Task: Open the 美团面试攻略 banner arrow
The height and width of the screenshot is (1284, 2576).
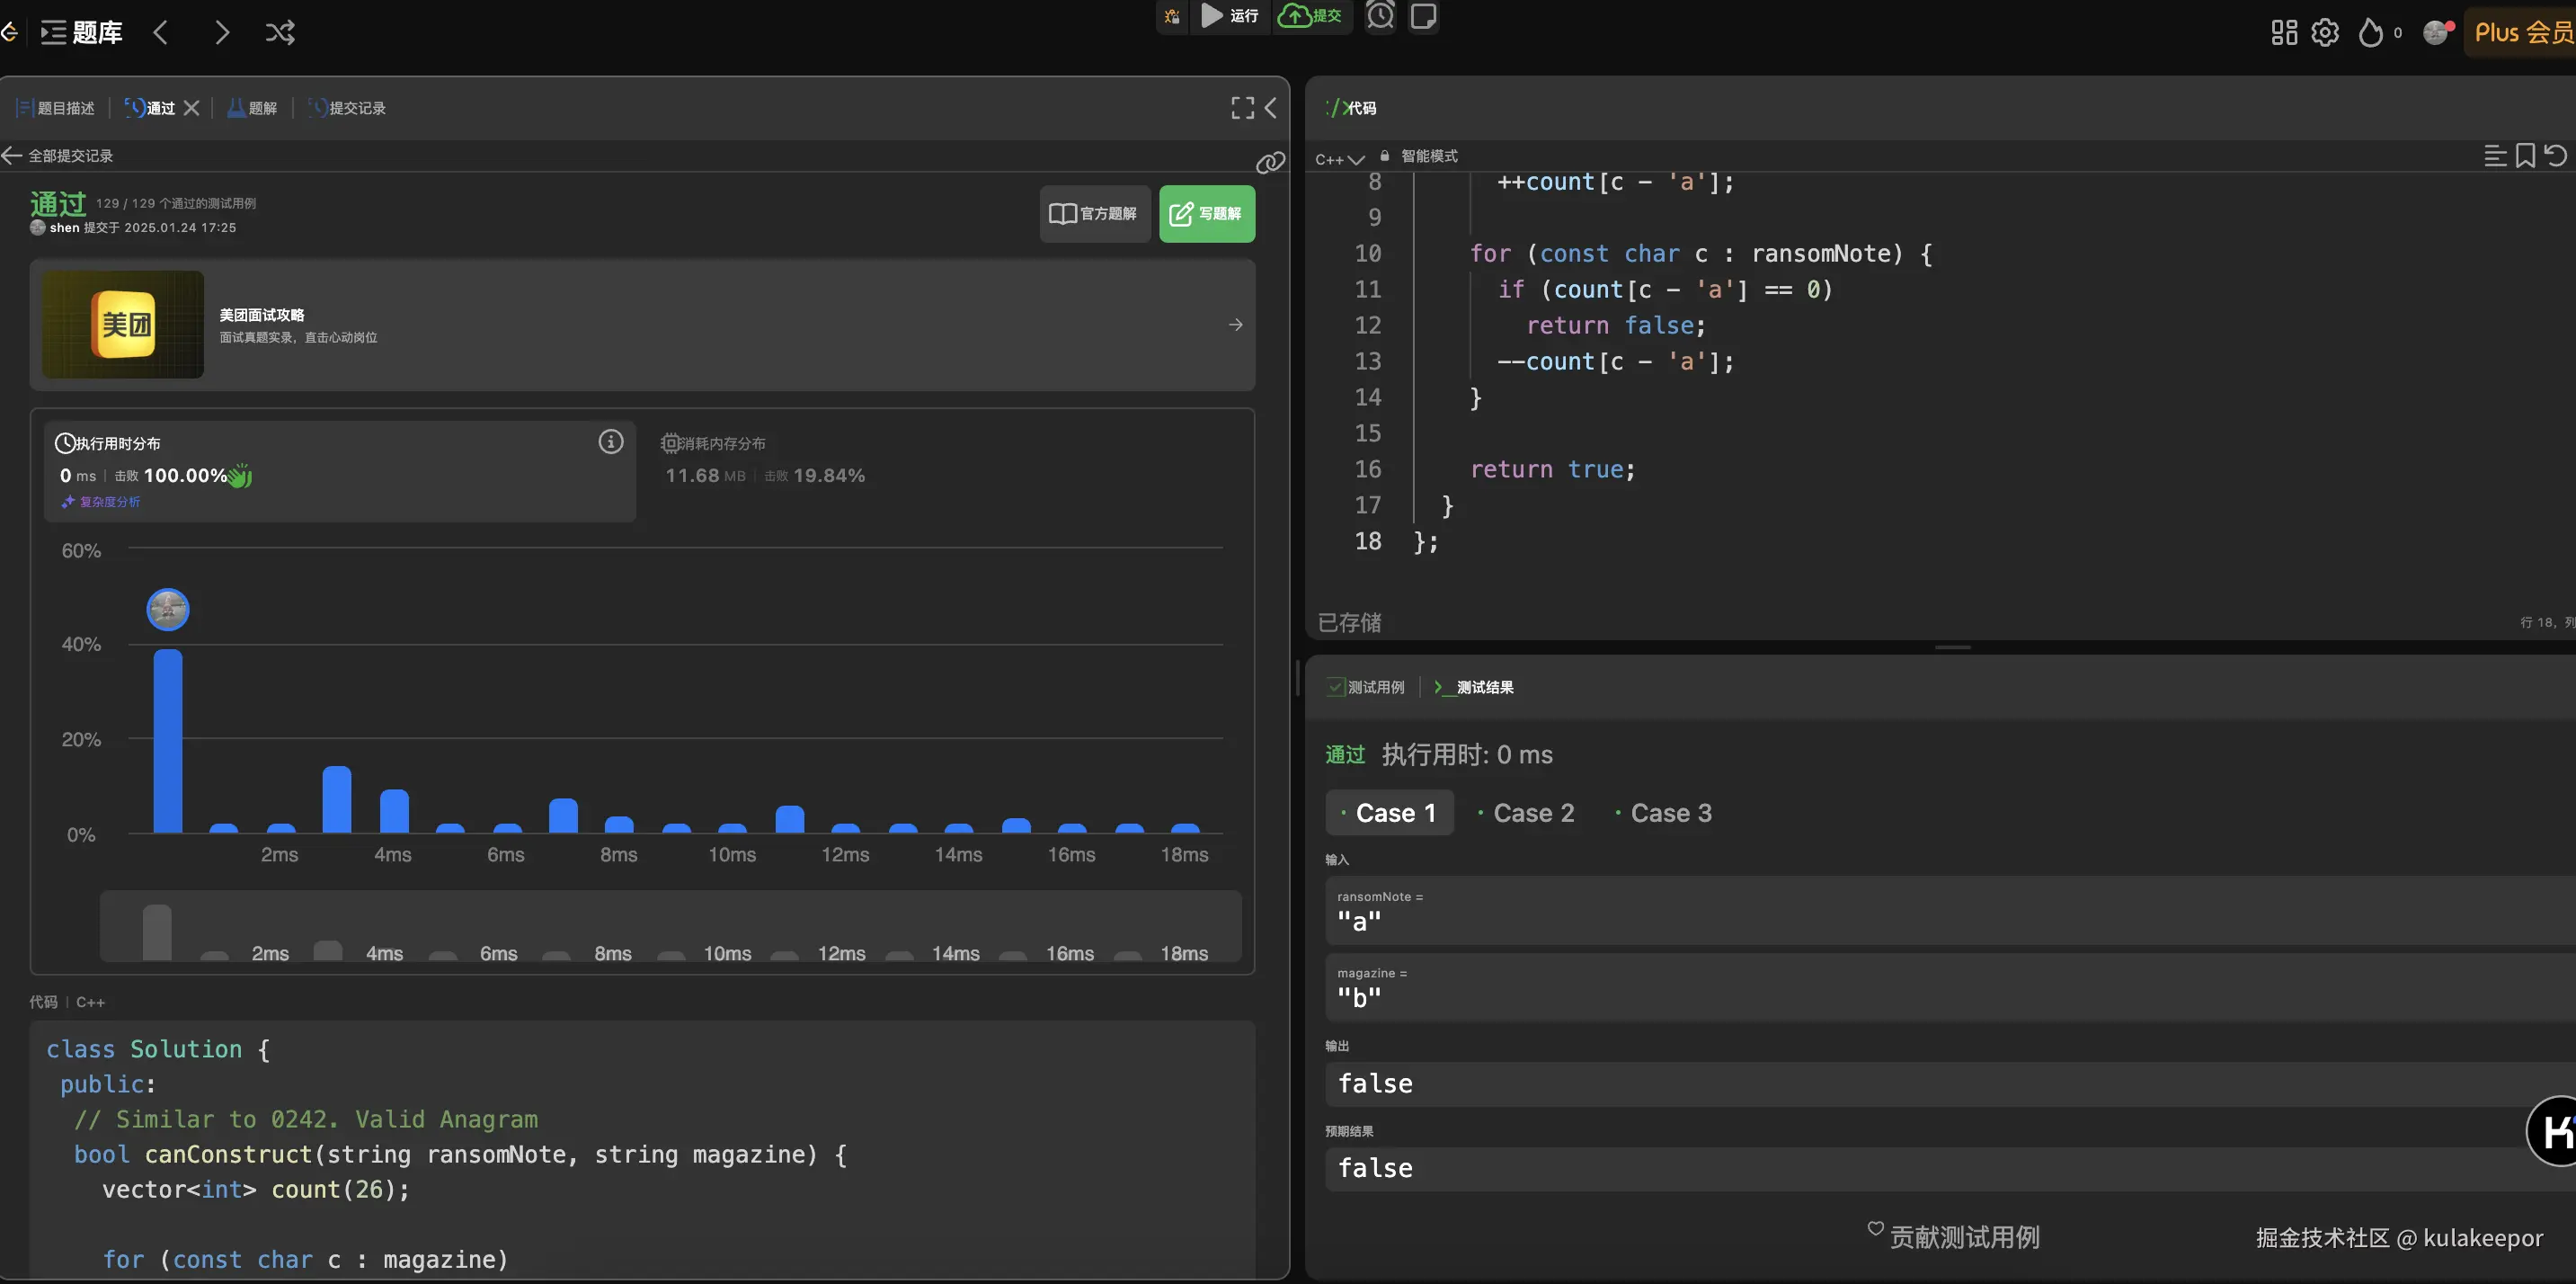Action: [x=1236, y=325]
